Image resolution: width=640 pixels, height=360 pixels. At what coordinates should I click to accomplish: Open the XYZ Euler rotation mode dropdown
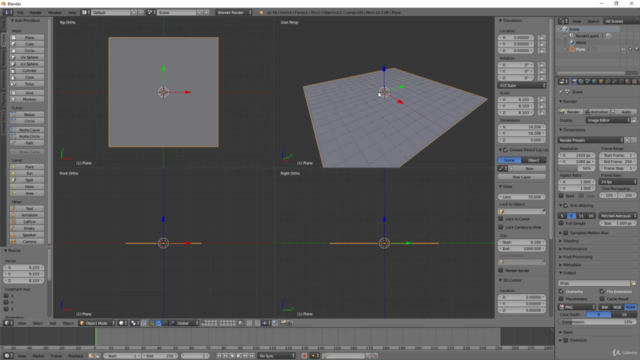tap(522, 86)
